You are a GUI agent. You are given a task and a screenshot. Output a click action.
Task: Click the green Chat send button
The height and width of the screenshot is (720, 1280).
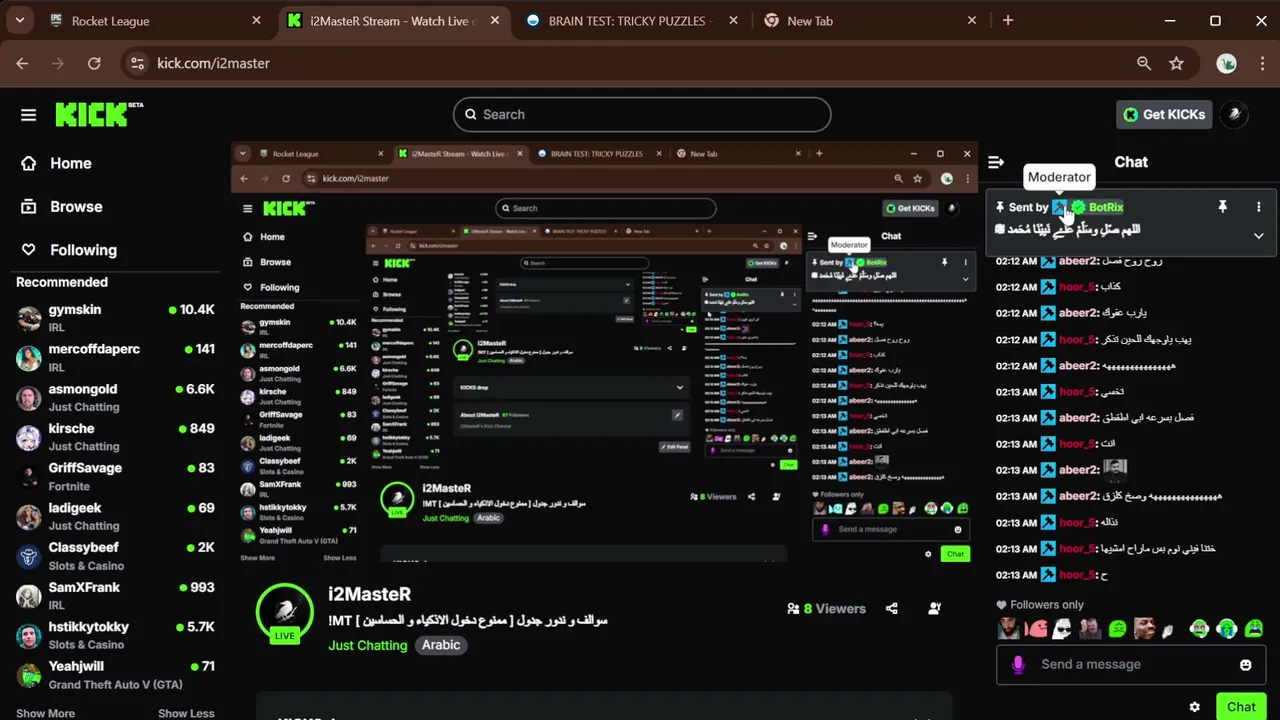point(1241,706)
